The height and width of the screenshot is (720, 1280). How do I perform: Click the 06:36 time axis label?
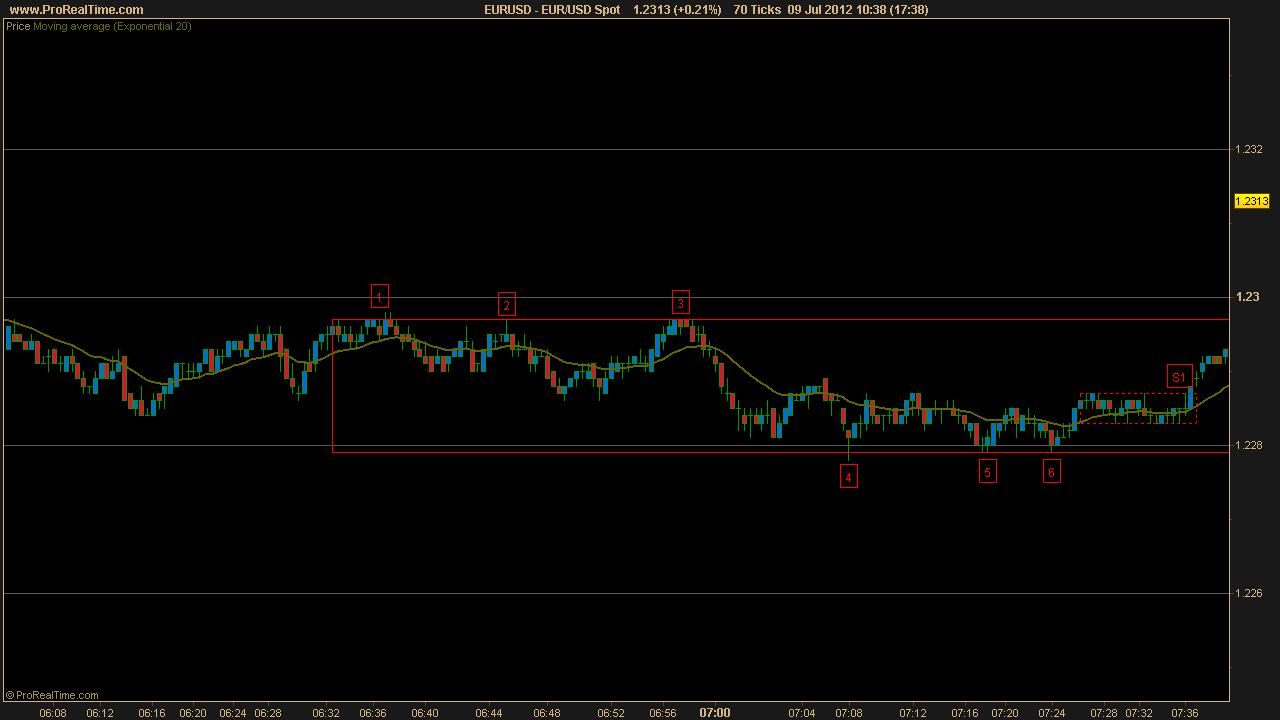point(373,713)
